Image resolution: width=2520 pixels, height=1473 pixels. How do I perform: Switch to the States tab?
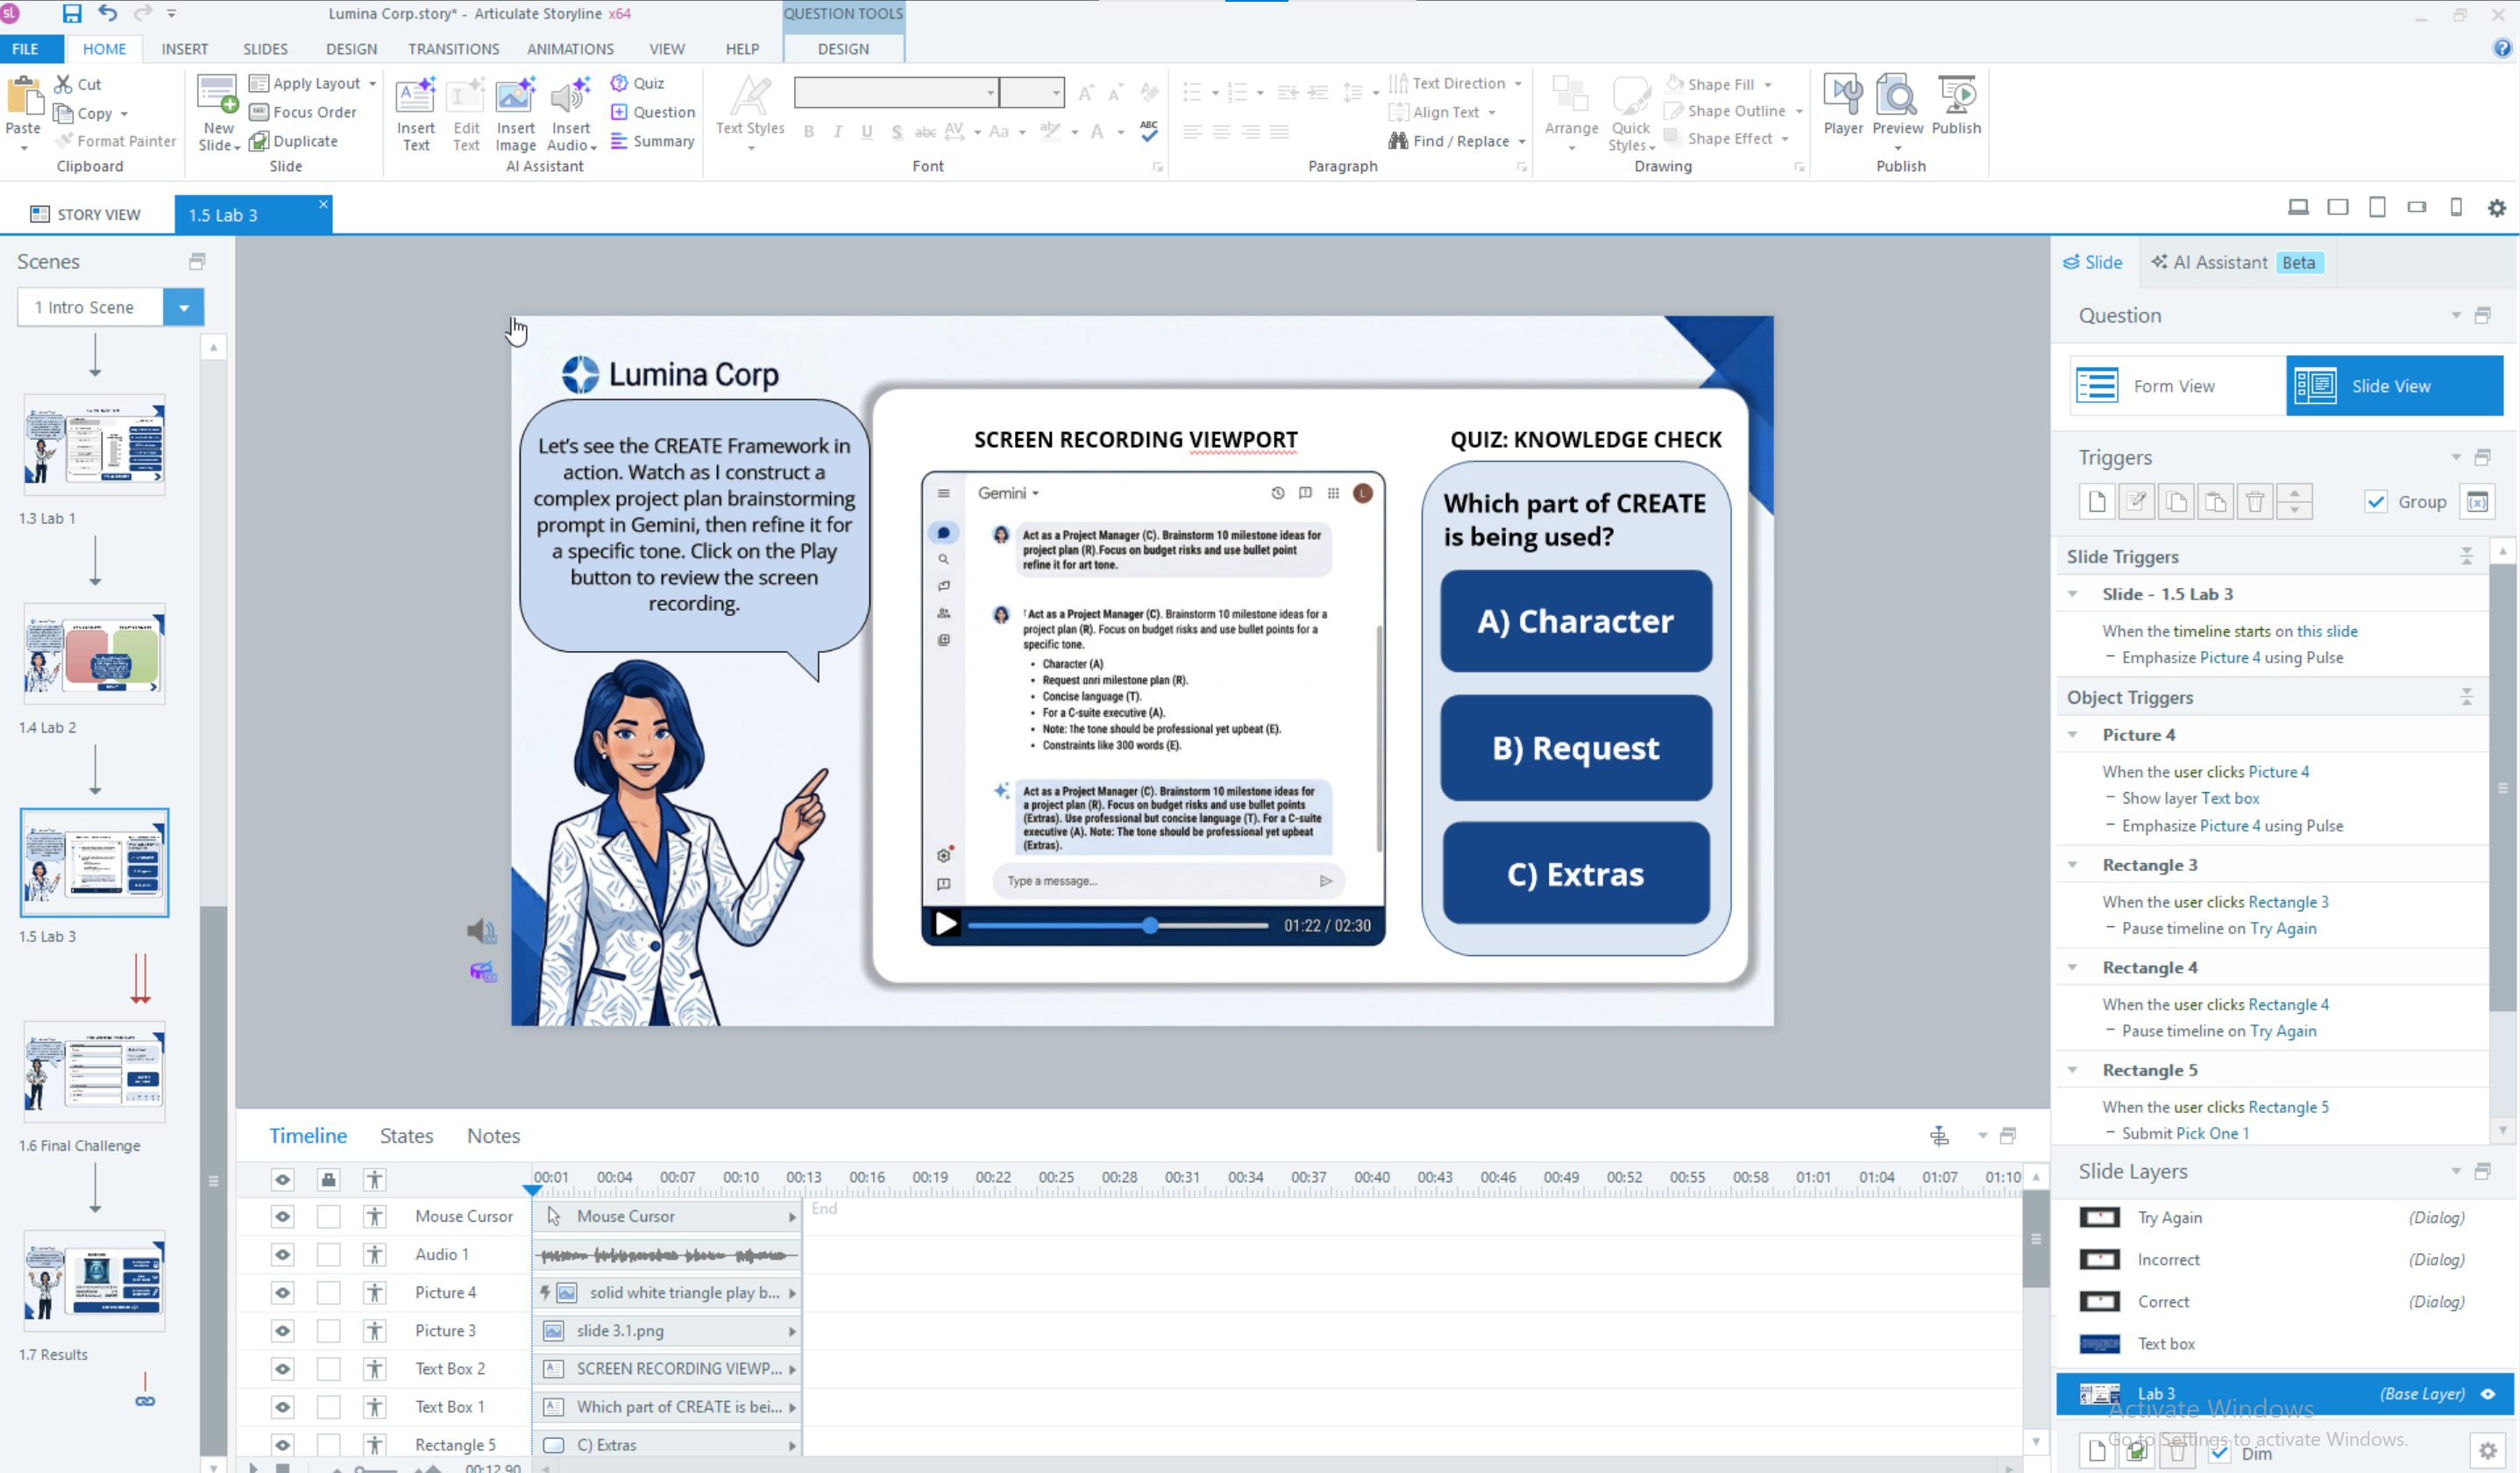click(406, 1135)
